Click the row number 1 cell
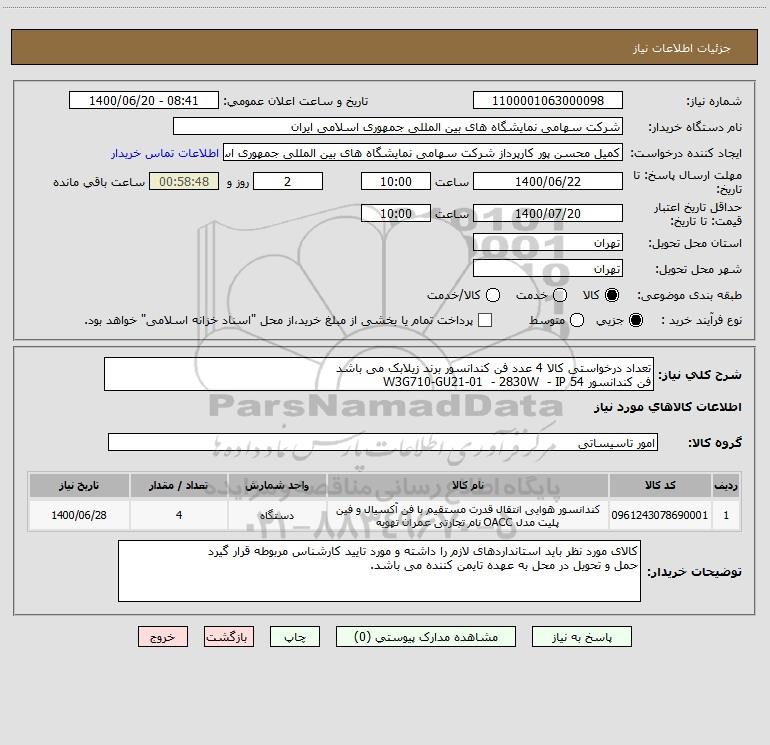Image resolution: width=770 pixels, height=745 pixels. pyautogui.click(x=726, y=515)
